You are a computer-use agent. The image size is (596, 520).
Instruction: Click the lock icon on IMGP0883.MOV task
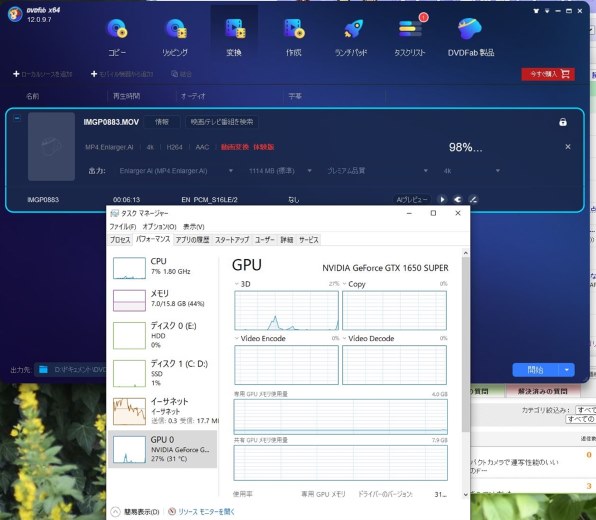pos(563,122)
